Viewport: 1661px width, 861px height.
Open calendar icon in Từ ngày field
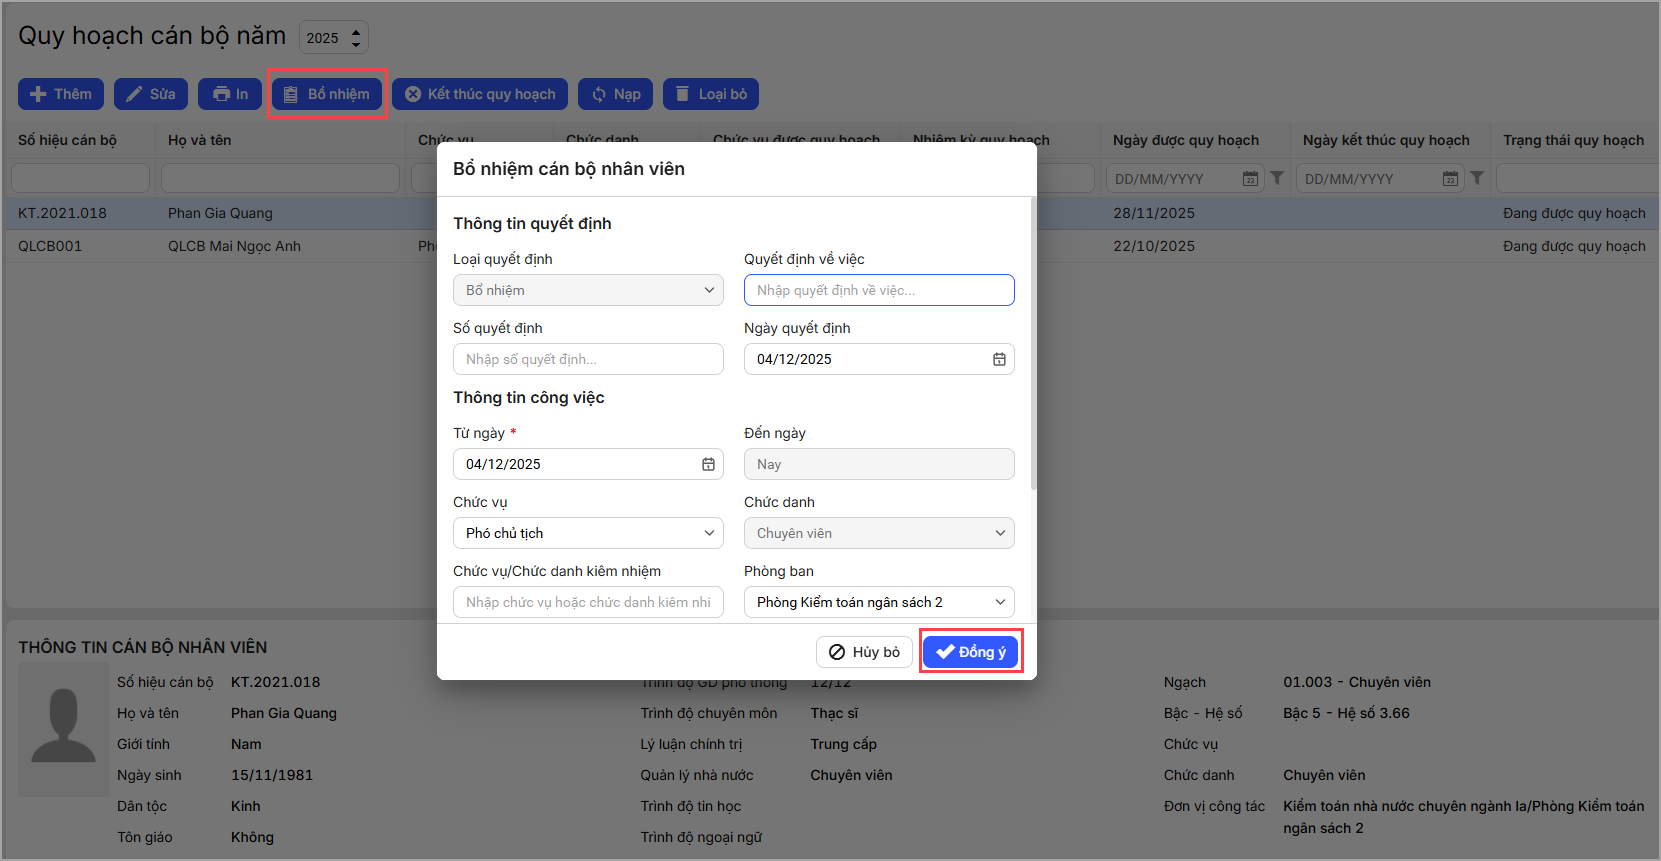708,464
